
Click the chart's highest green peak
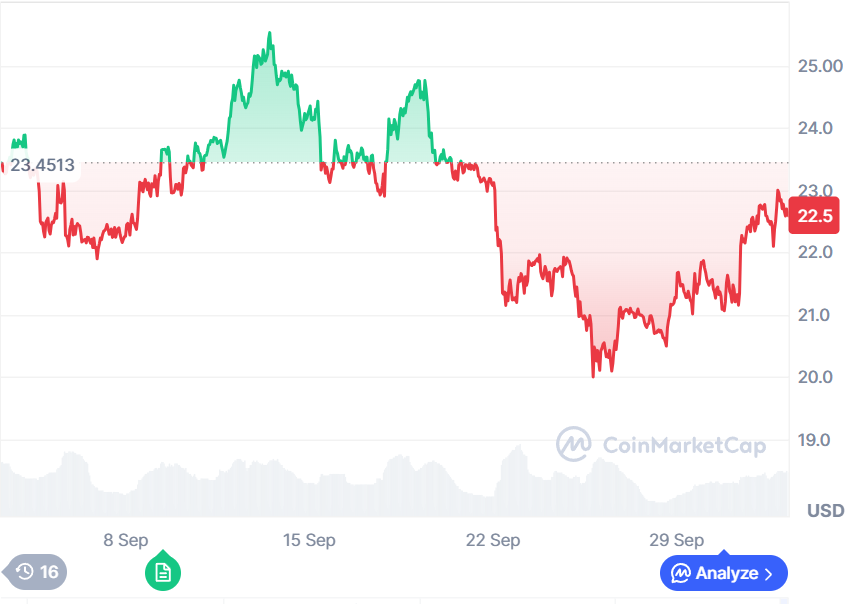pyautogui.click(x=269, y=35)
